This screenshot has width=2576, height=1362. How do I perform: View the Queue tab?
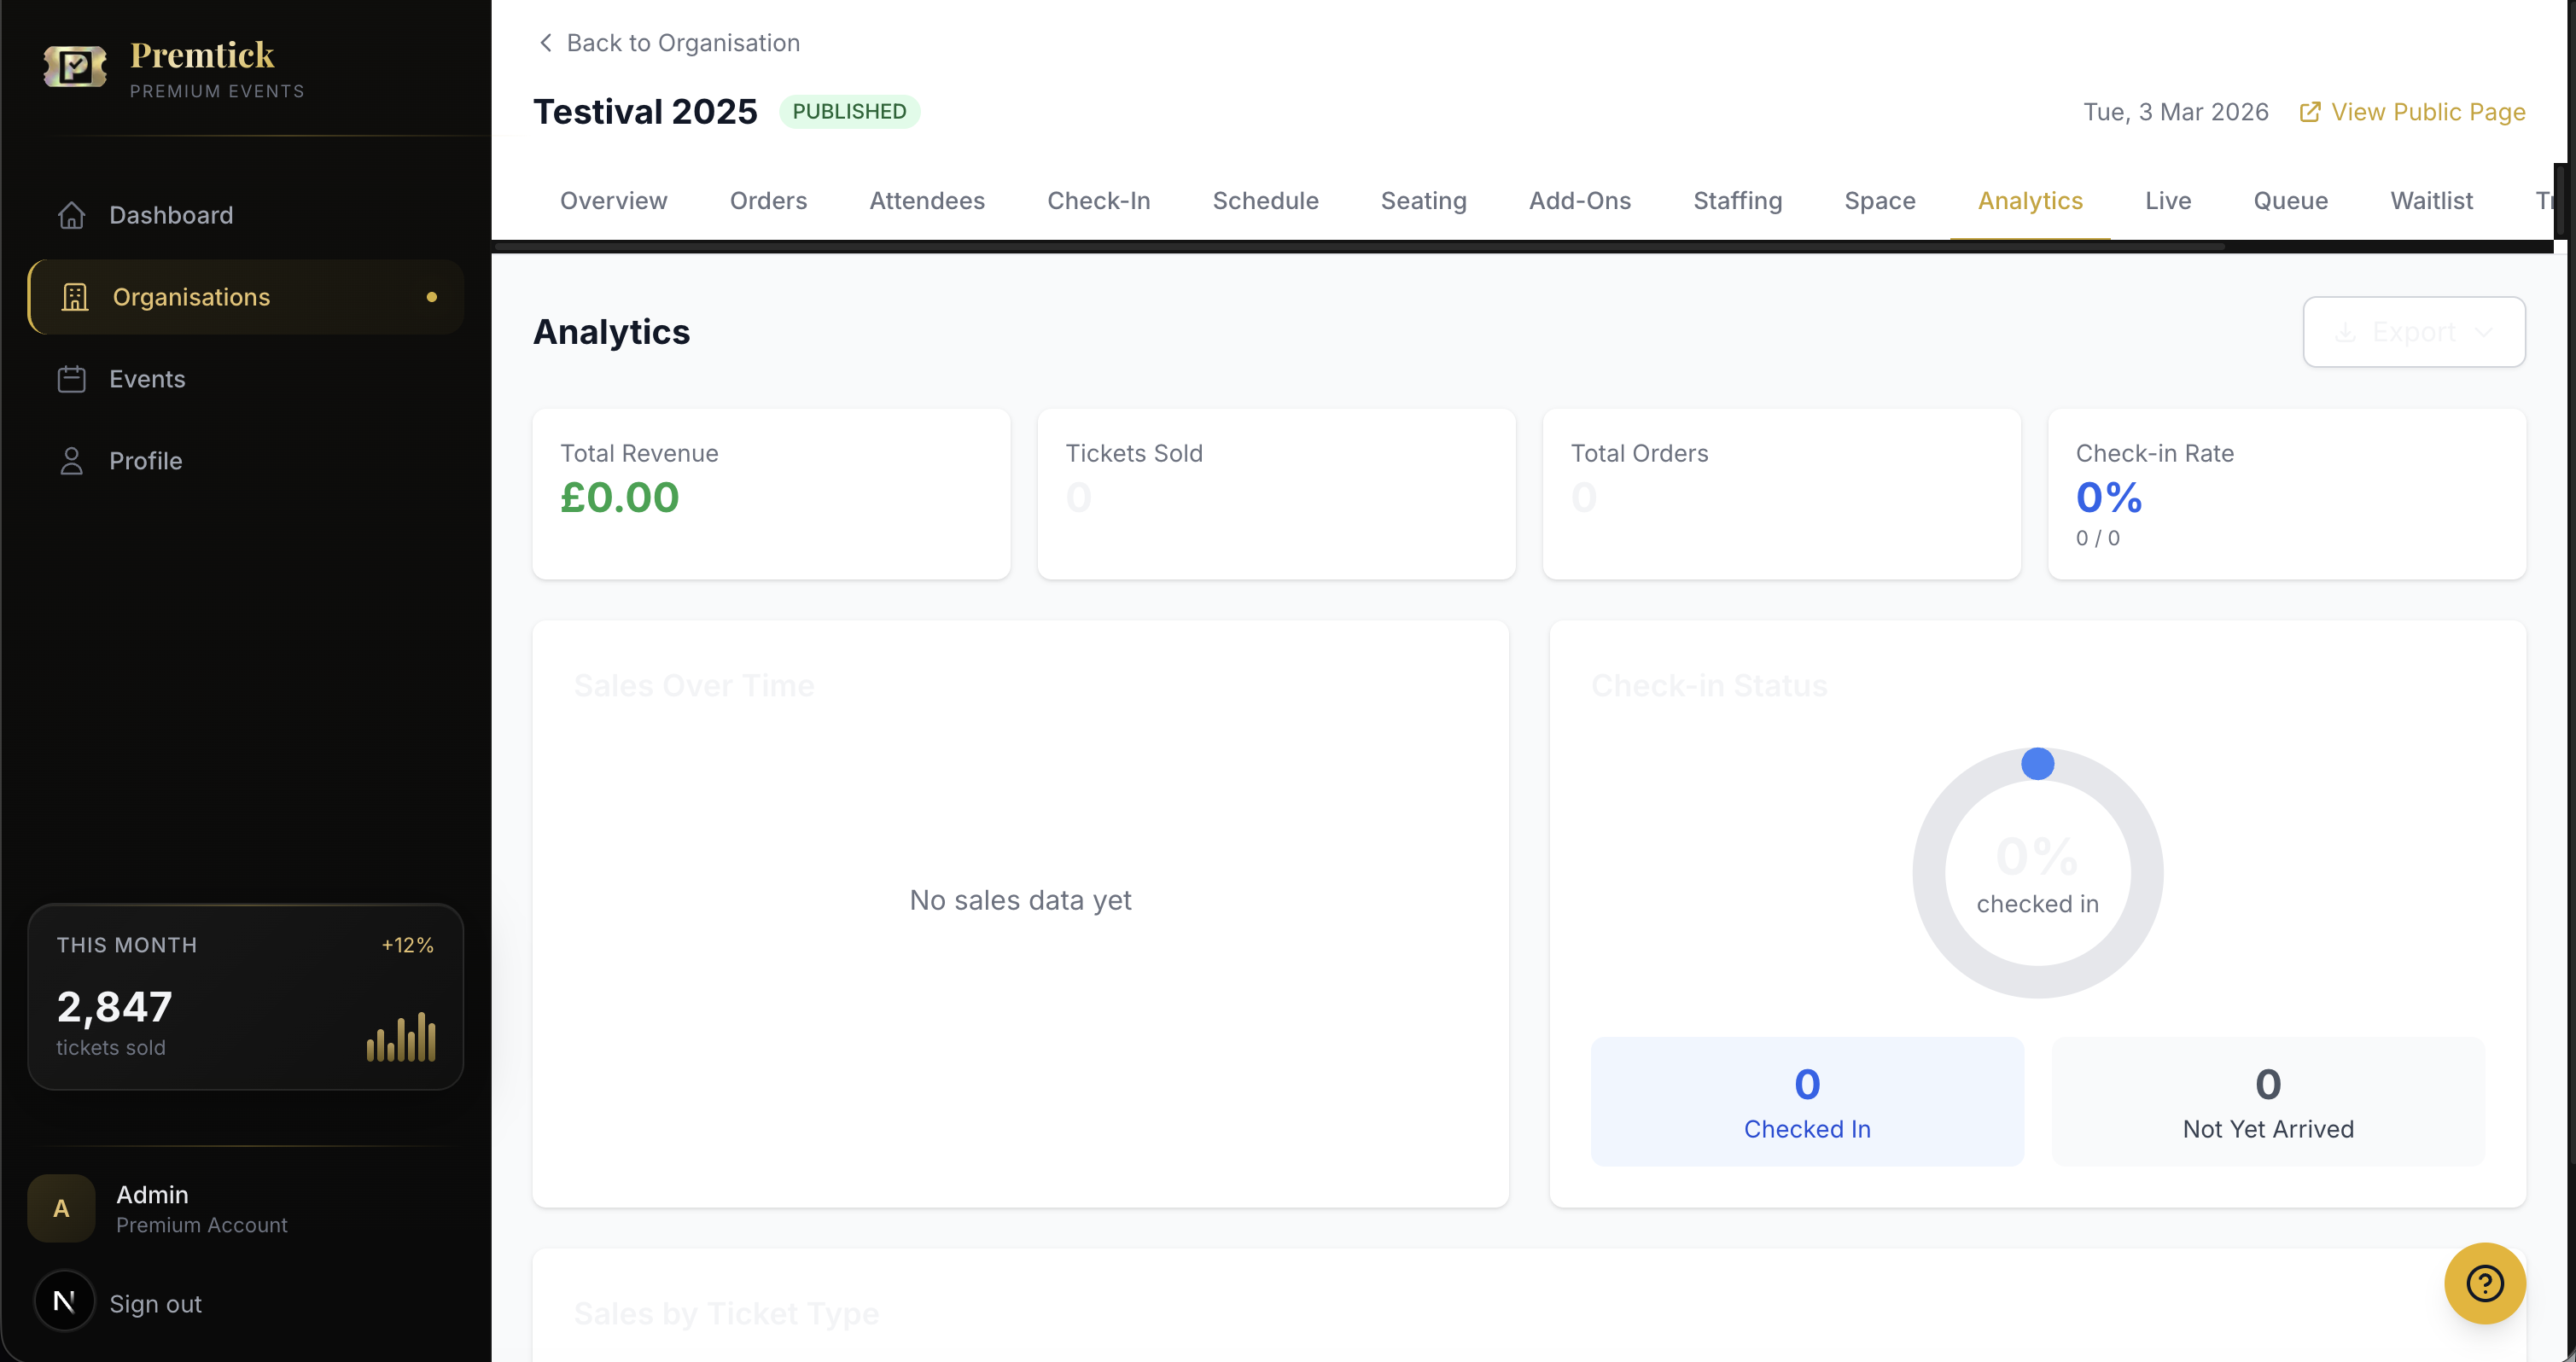tap(2290, 200)
